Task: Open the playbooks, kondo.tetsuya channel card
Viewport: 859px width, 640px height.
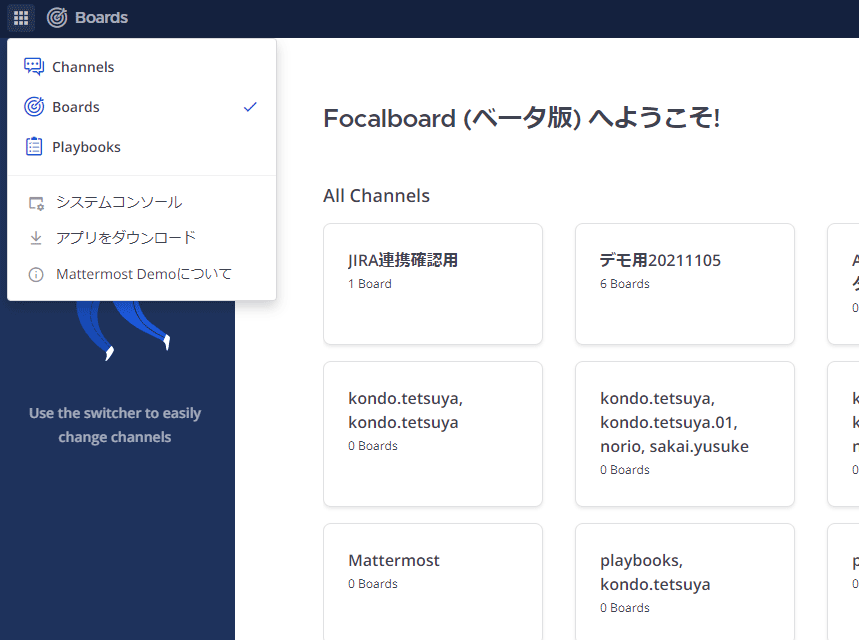Action: coord(685,582)
